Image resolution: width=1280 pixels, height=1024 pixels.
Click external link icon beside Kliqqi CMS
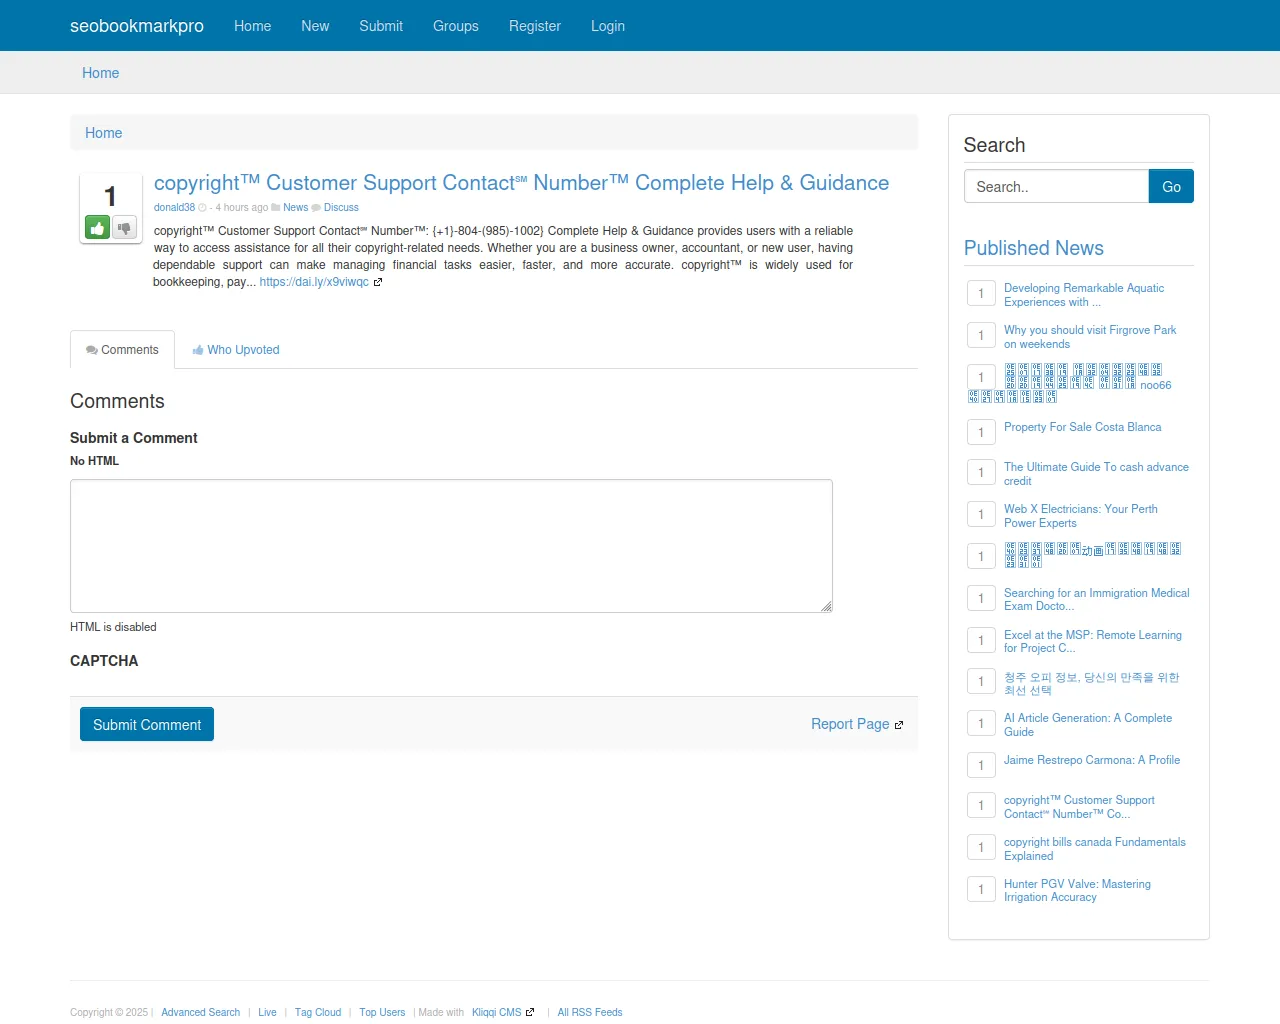click(530, 1012)
